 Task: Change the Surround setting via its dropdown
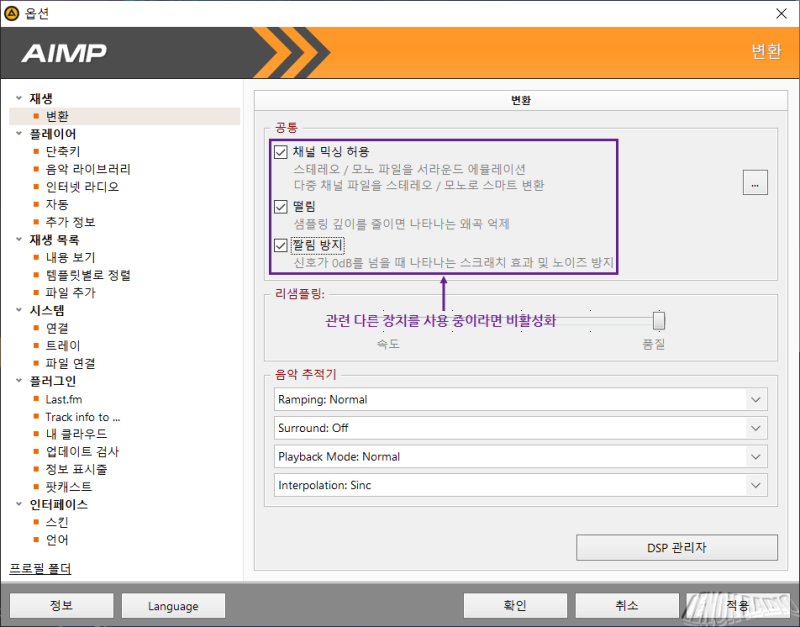tap(757, 427)
